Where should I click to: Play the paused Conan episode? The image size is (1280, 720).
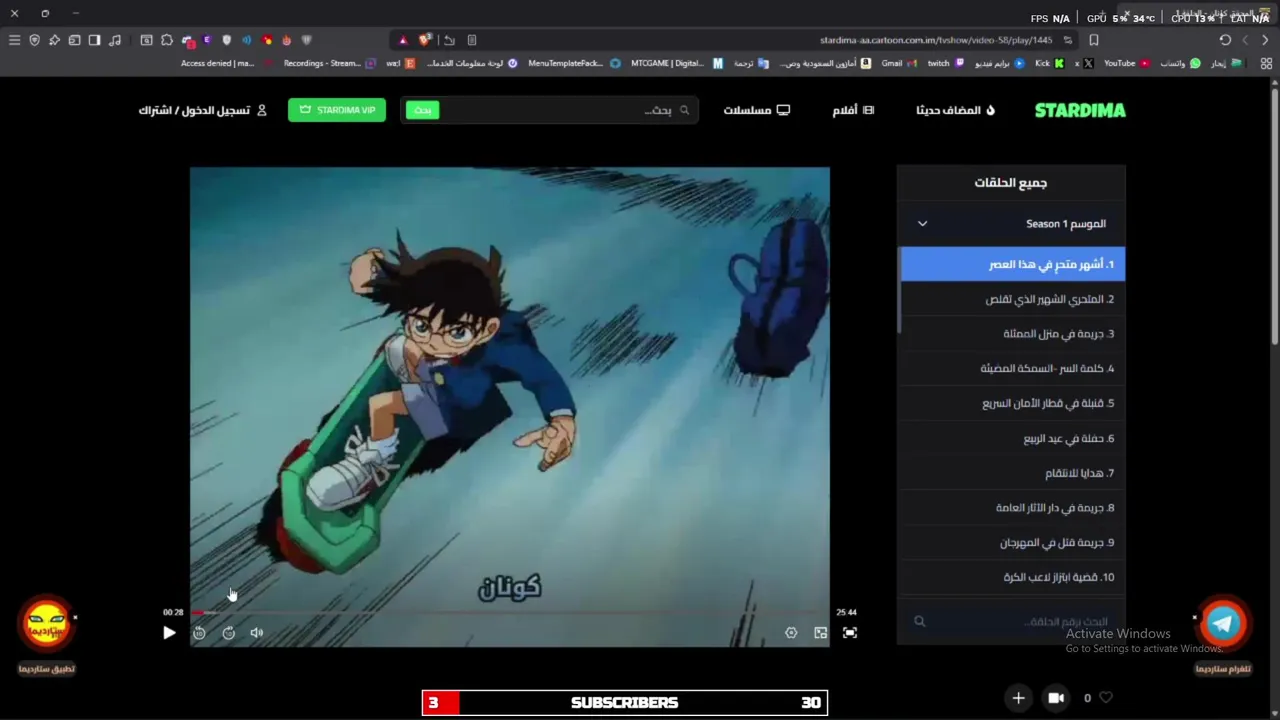click(x=169, y=632)
